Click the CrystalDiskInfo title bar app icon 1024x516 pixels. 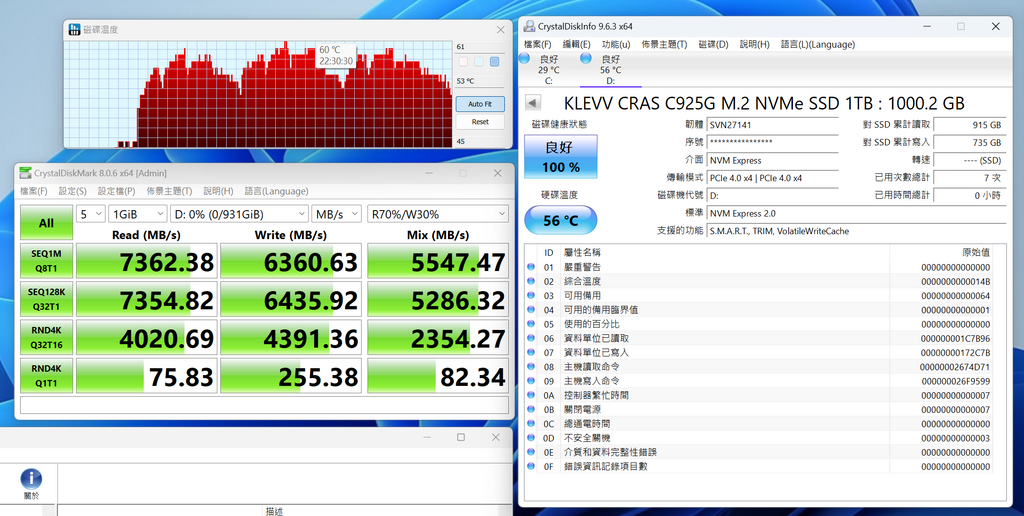(530, 27)
